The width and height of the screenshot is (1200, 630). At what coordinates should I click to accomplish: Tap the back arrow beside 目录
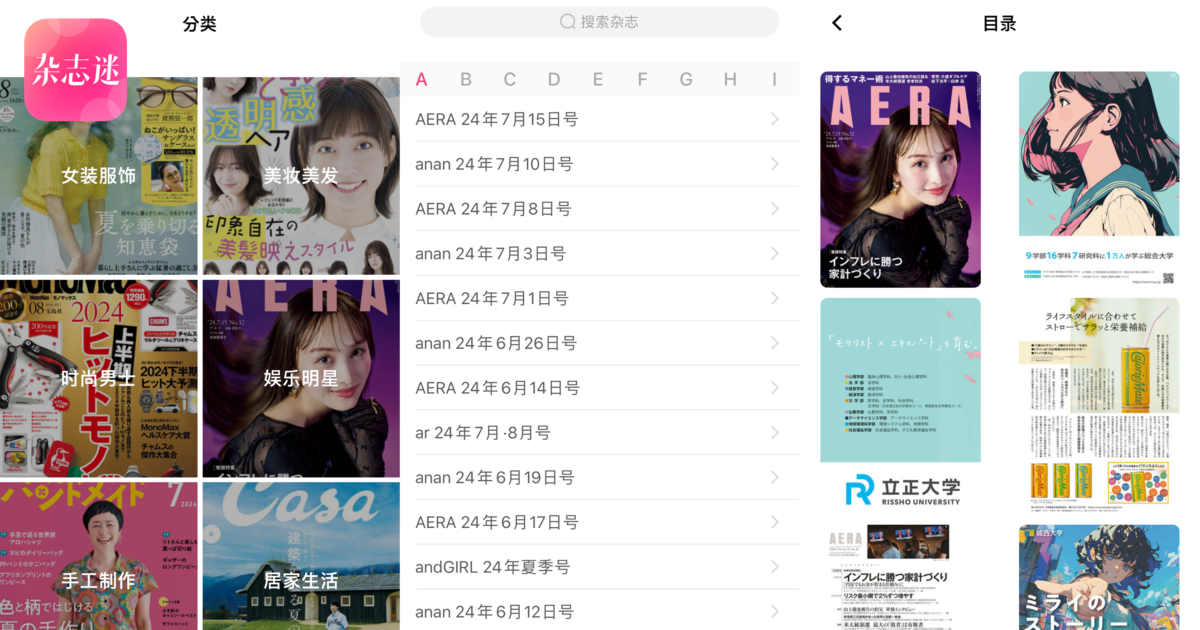(837, 23)
